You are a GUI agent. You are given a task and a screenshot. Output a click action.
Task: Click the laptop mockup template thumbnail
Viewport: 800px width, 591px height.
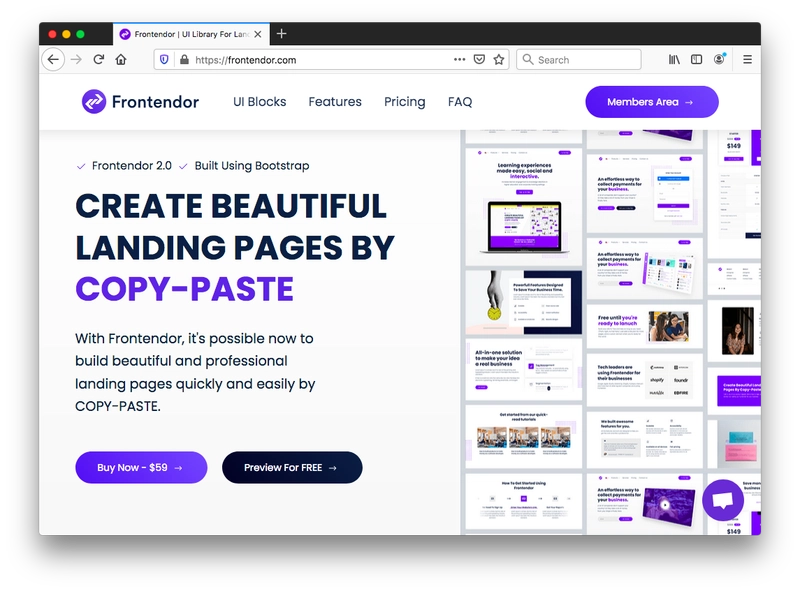pos(524,207)
